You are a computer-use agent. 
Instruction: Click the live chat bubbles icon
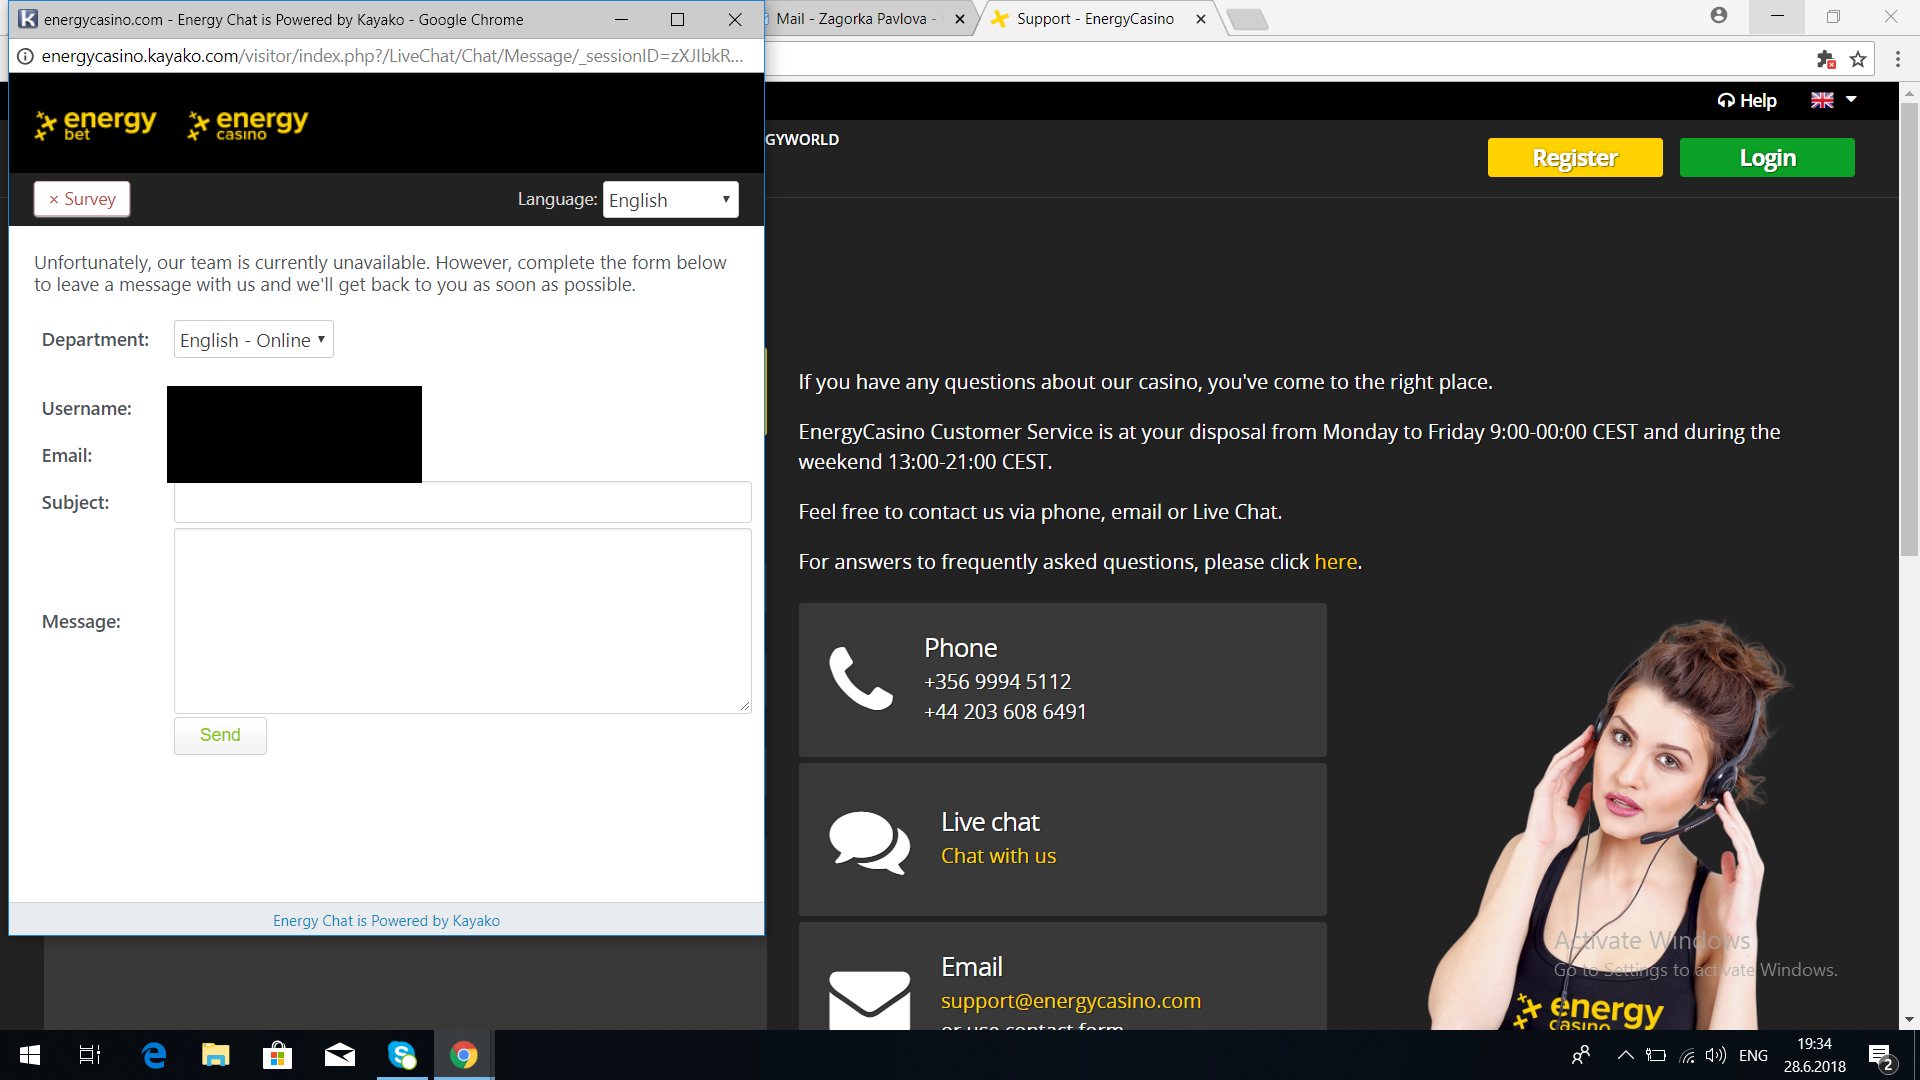click(x=869, y=842)
